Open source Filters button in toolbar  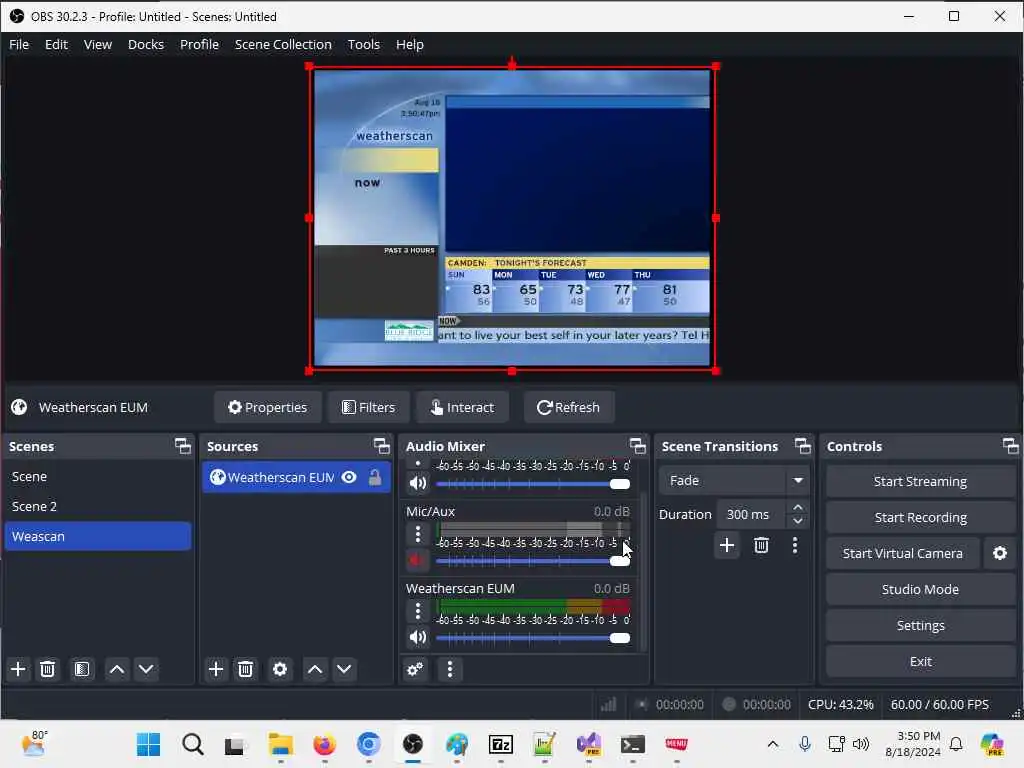pos(369,408)
